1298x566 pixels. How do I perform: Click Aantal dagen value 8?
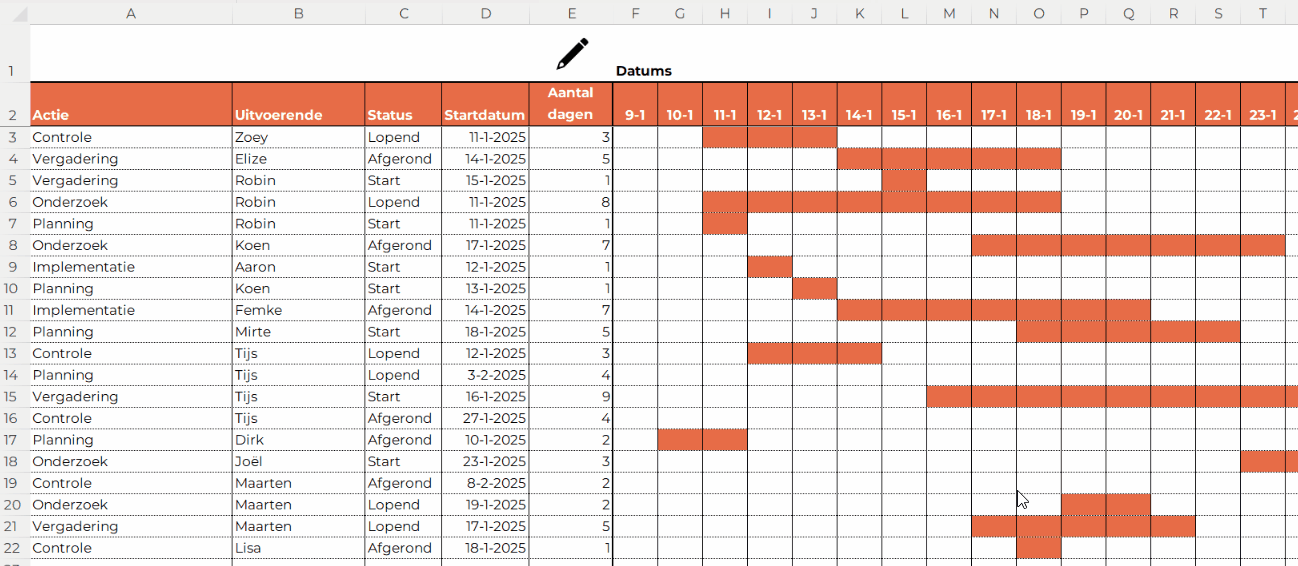tap(571, 202)
